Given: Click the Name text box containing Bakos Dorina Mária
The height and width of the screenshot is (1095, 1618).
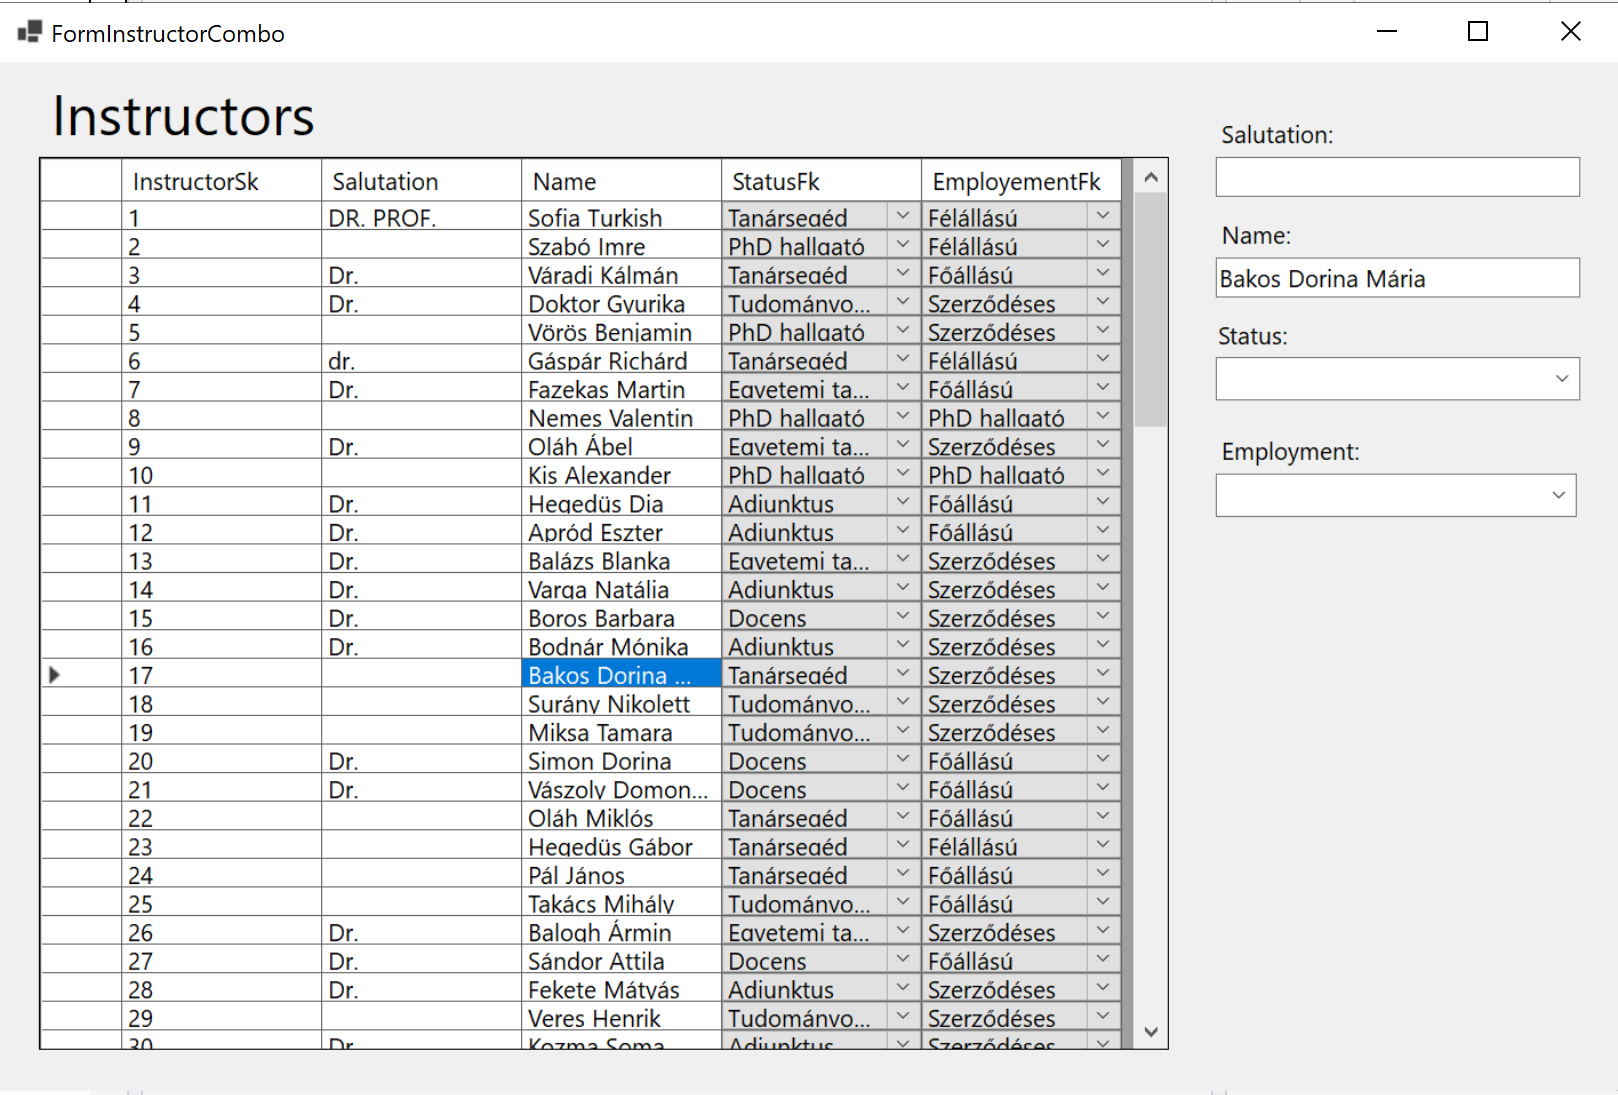Looking at the screenshot, I should coord(1397,278).
